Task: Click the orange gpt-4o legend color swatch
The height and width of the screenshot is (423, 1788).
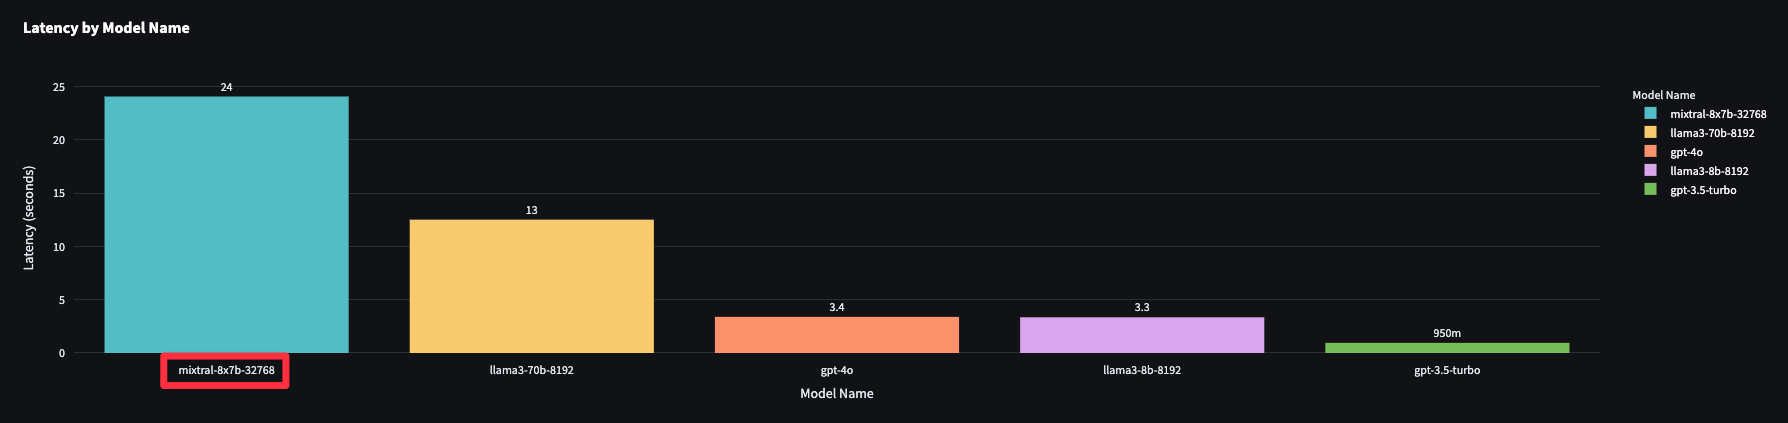Action: (x=1650, y=152)
